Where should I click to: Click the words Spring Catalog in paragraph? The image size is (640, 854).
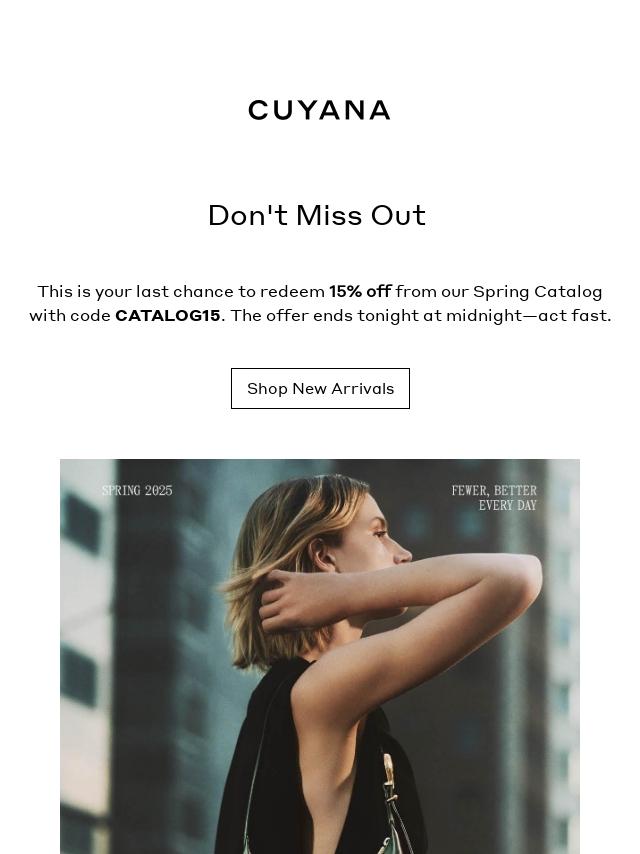click(537, 292)
